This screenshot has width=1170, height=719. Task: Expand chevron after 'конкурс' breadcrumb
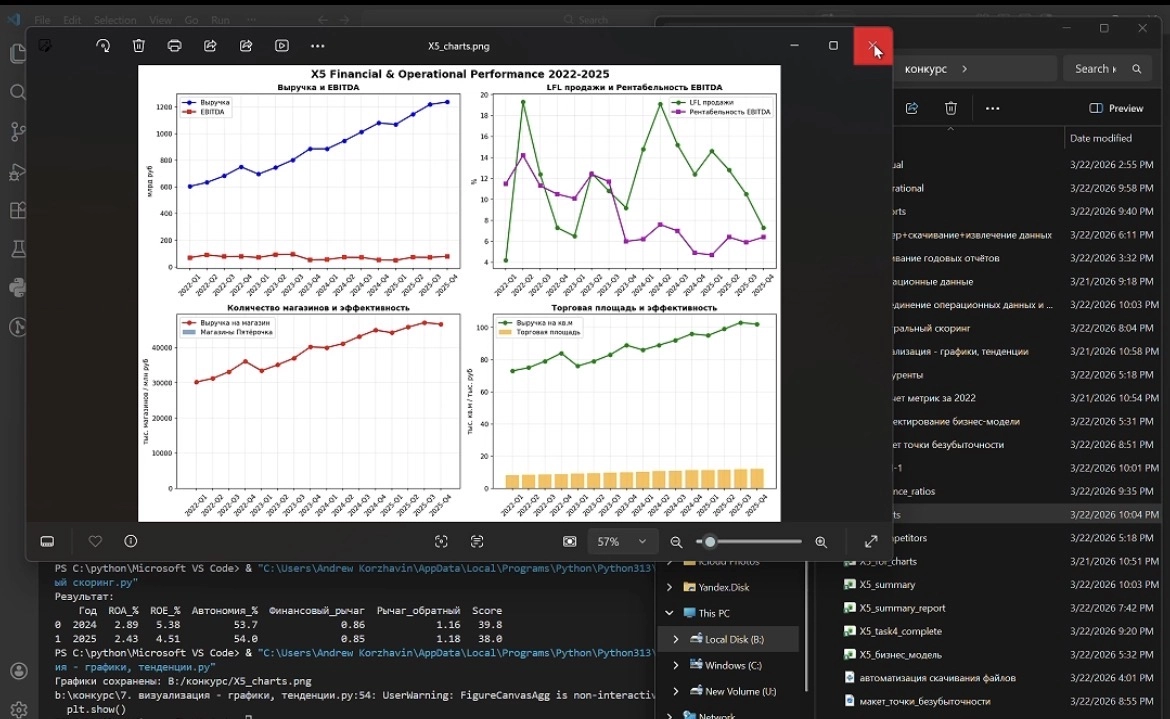(x=965, y=69)
